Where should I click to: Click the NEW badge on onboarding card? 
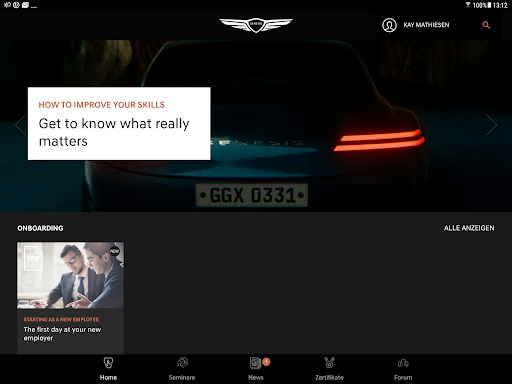[x=115, y=251]
